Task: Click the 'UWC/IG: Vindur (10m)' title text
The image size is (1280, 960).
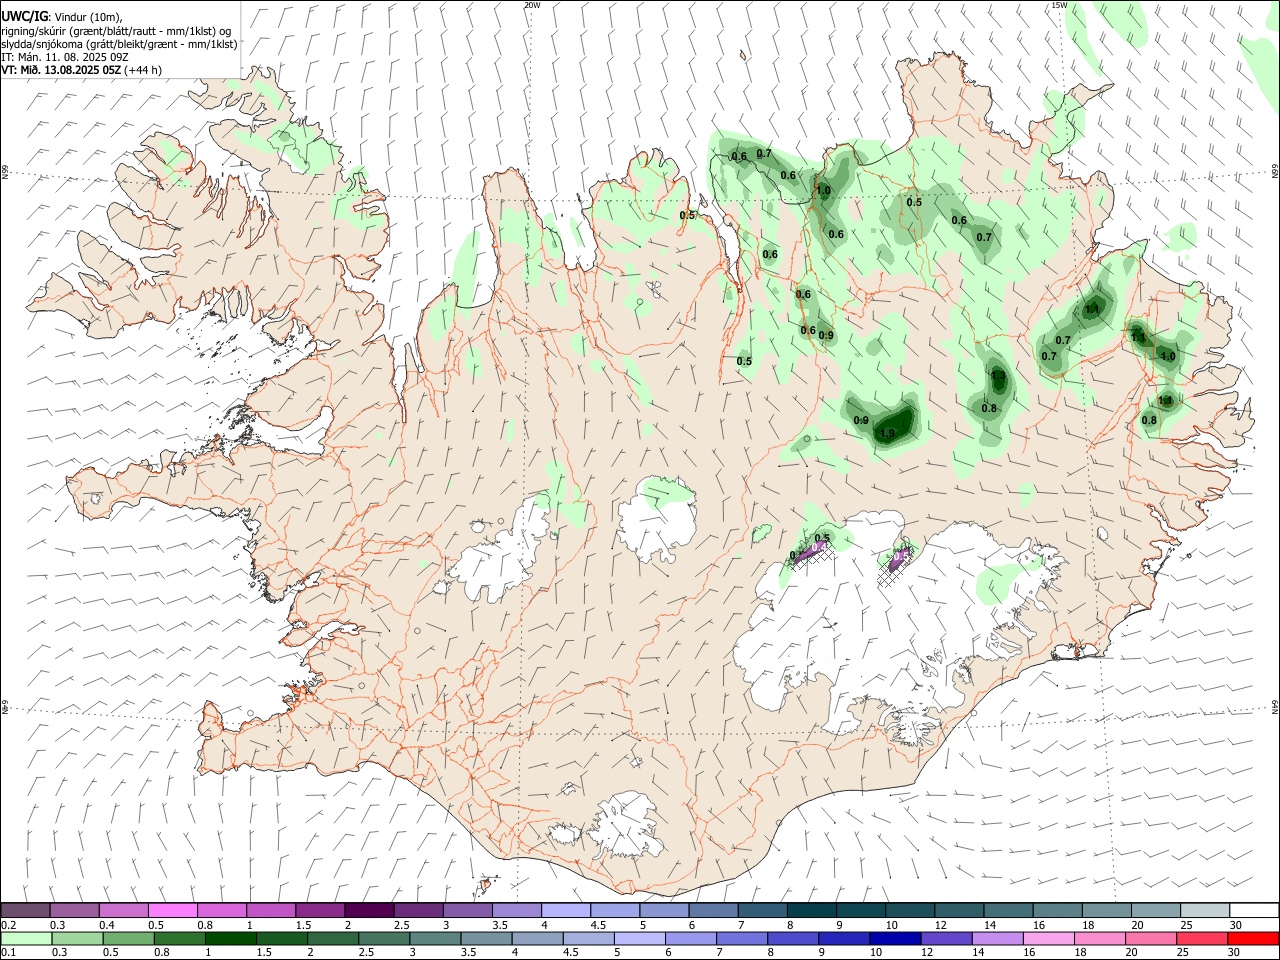Action: point(62,16)
